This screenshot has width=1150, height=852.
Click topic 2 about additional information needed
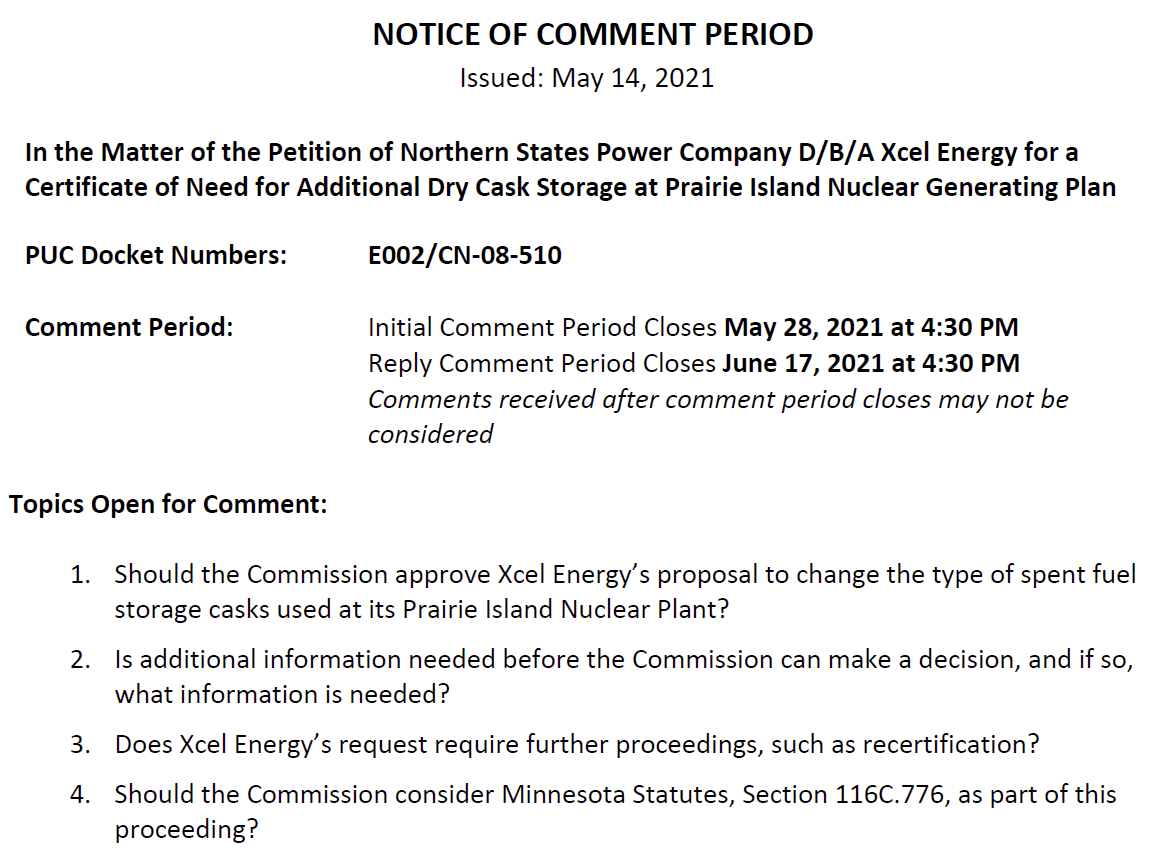pos(622,676)
